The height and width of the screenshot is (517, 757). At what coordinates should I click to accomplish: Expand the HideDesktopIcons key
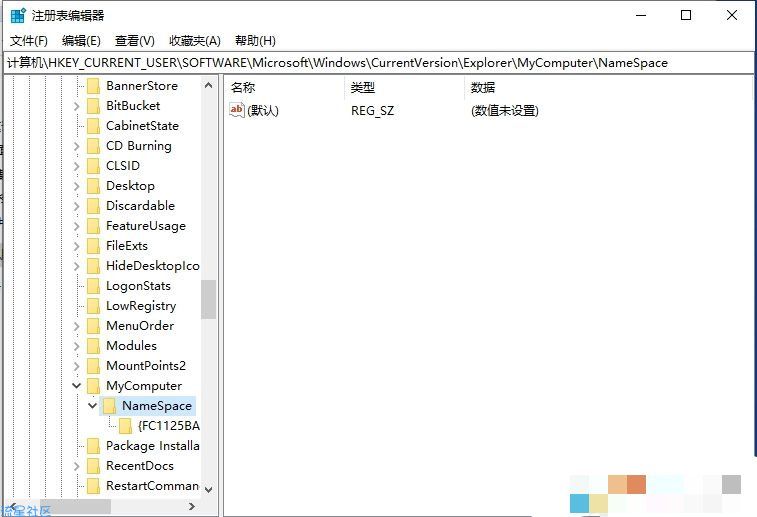77,266
